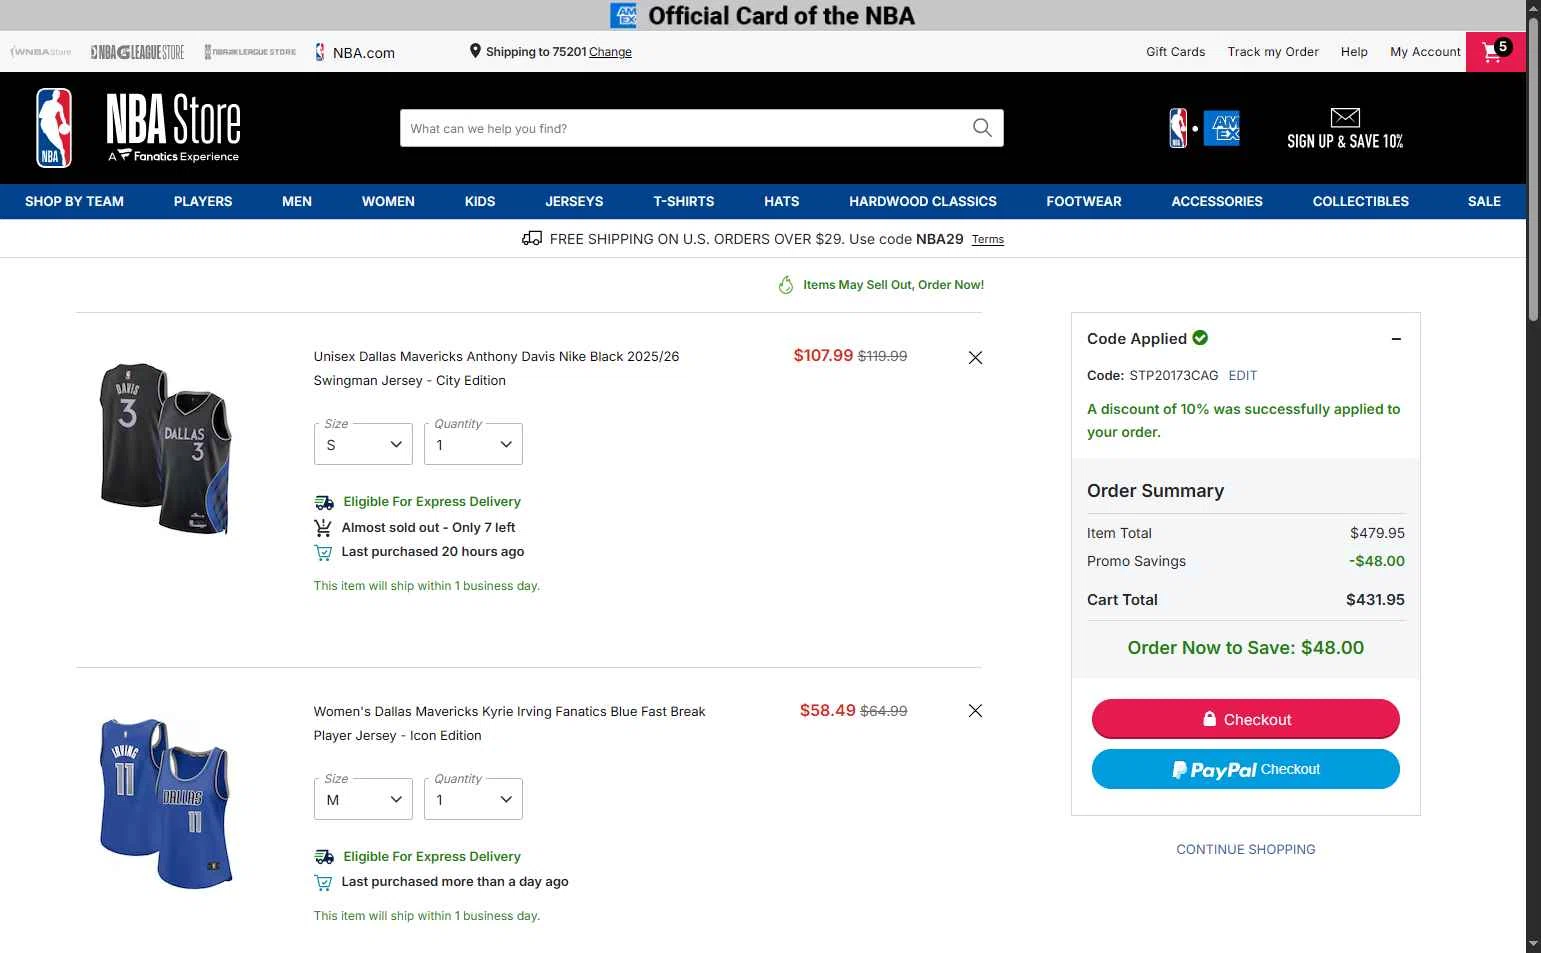The width and height of the screenshot is (1541, 953).
Task: Click the Anthony Davis jersey thumbnail
Action: point(165,448)
